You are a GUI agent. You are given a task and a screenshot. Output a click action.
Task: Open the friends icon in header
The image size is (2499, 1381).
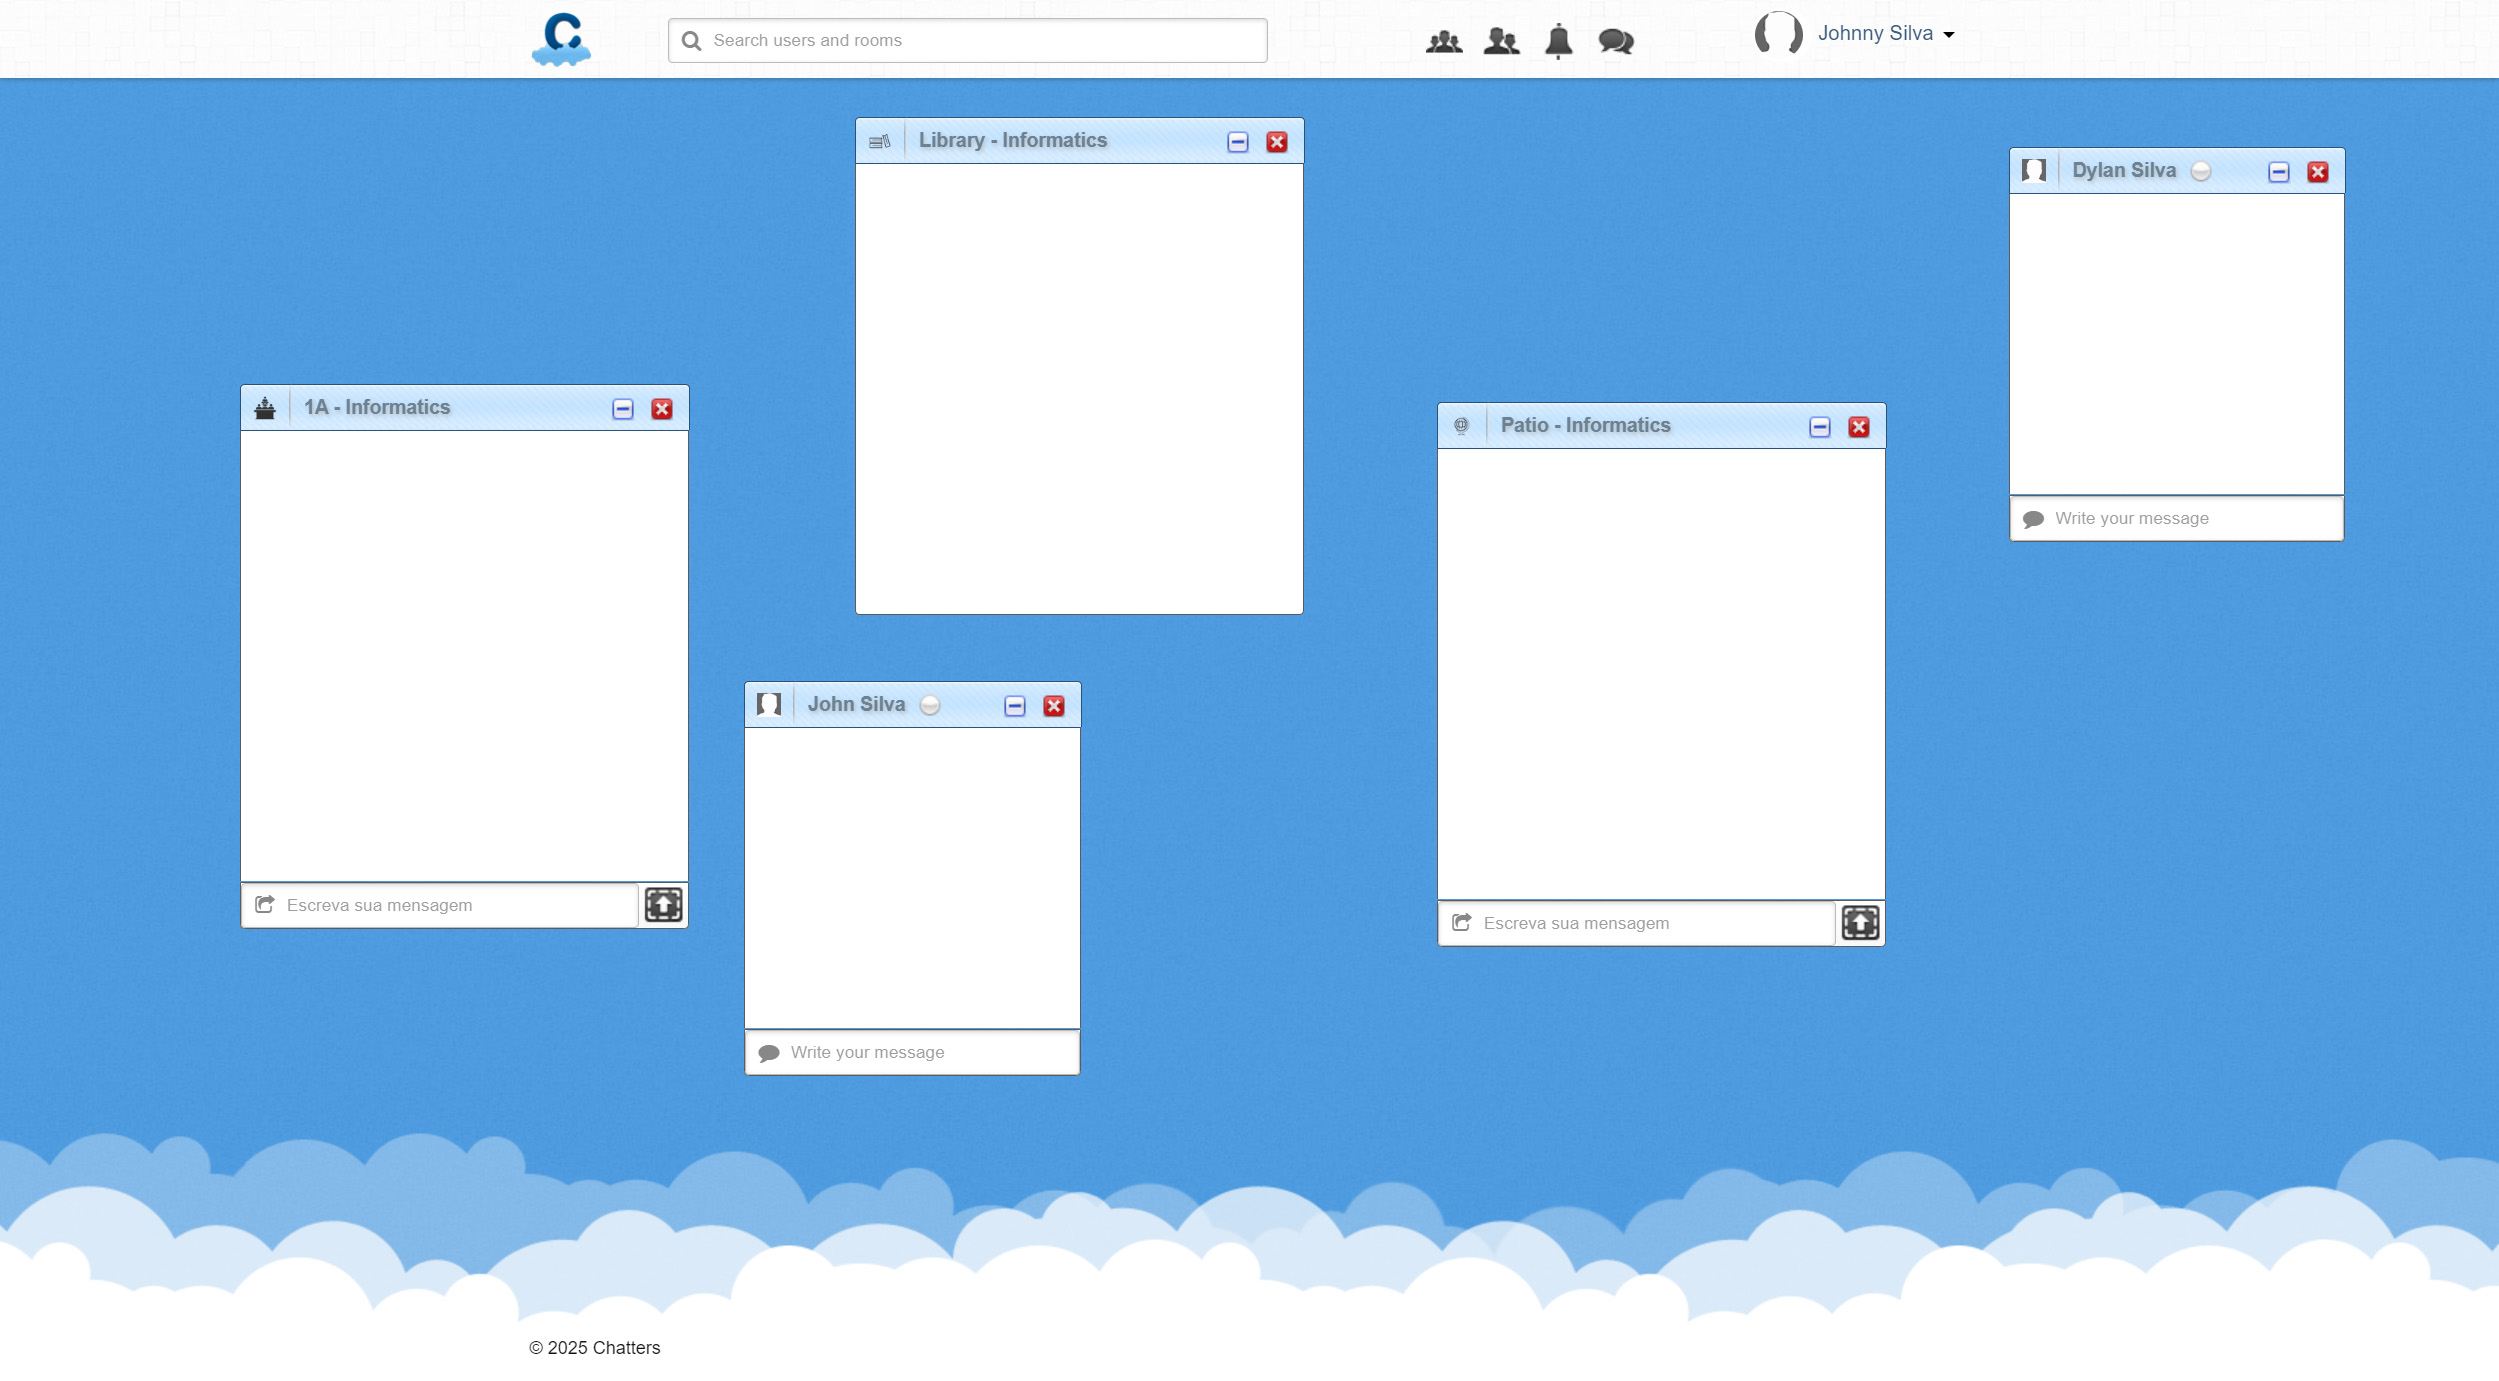[x=1501, y=41]
